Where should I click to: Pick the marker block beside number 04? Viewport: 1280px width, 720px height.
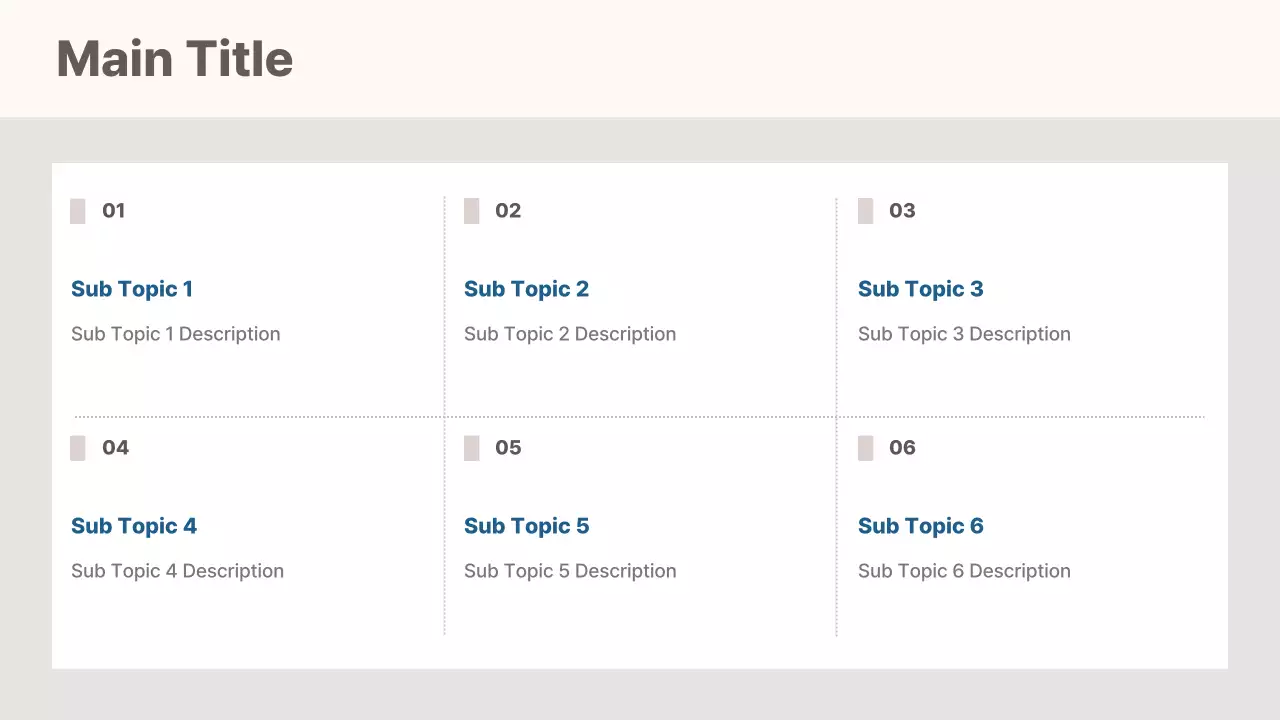(78, 448)
